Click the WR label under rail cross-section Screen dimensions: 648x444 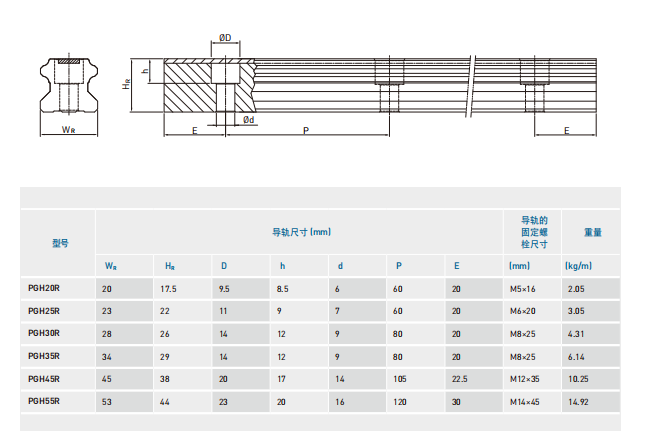(69, 130)
